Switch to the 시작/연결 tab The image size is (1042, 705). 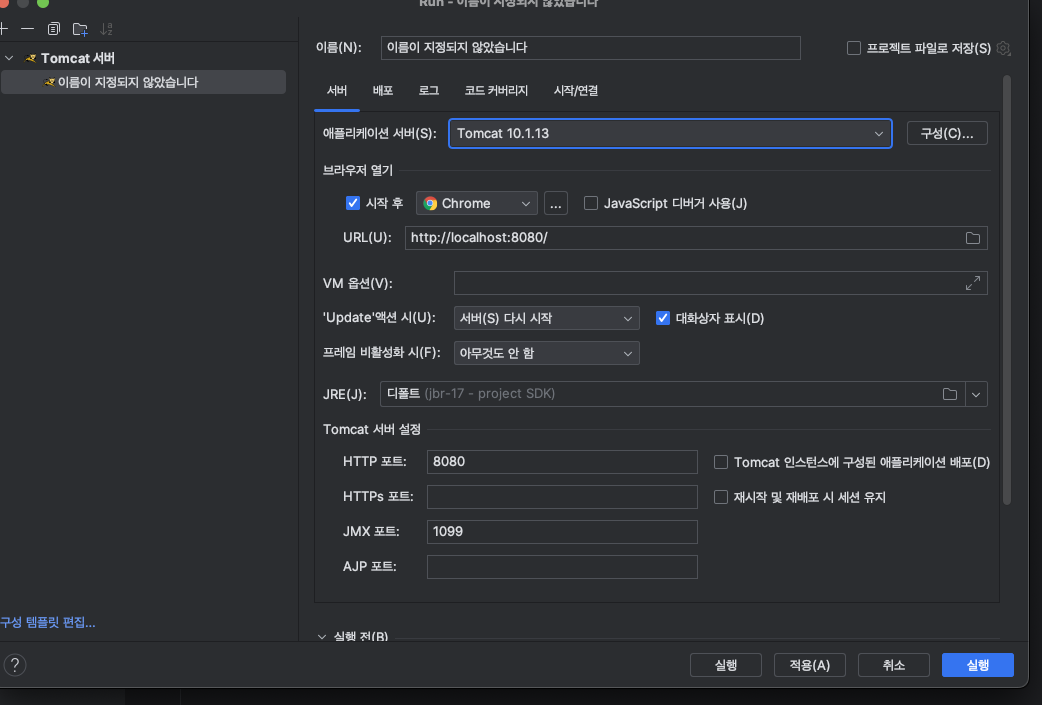575,90
